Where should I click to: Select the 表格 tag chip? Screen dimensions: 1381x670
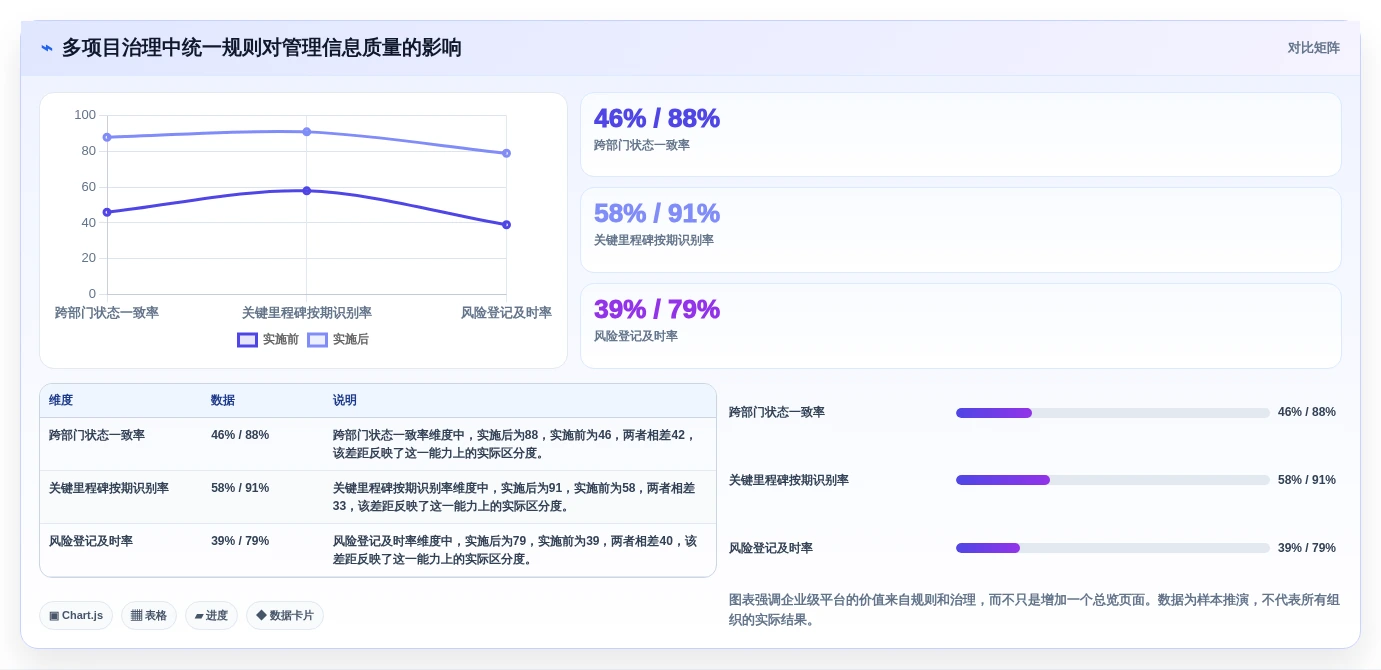[x=149, y=616]
